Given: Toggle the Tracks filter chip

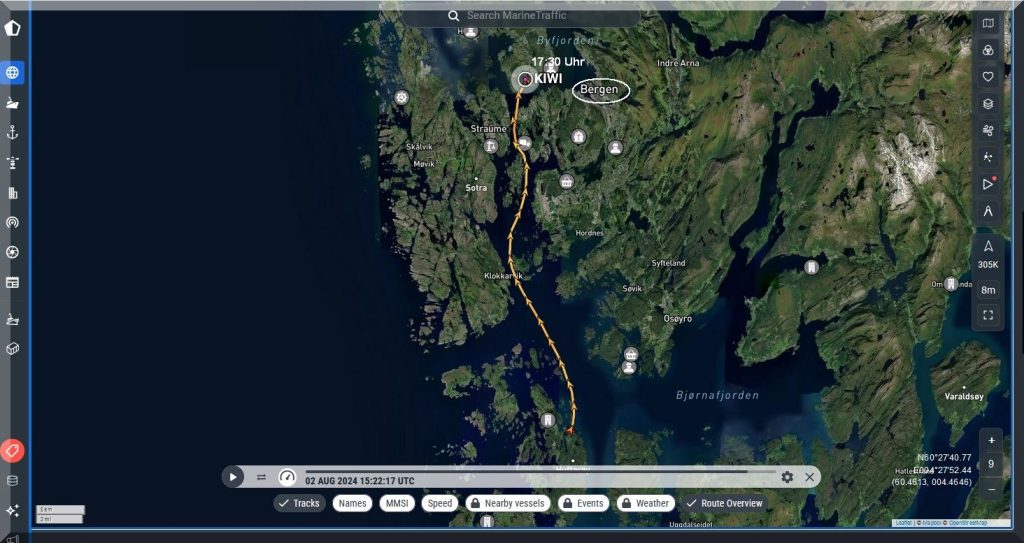Looking at the screenshot, I should tap(299, 503).
